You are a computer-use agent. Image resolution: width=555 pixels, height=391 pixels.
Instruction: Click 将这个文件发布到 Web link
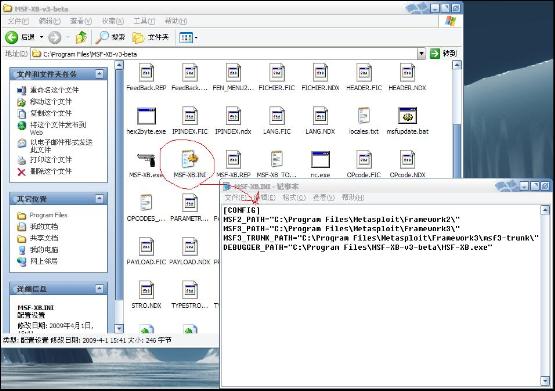pos(58,128)
